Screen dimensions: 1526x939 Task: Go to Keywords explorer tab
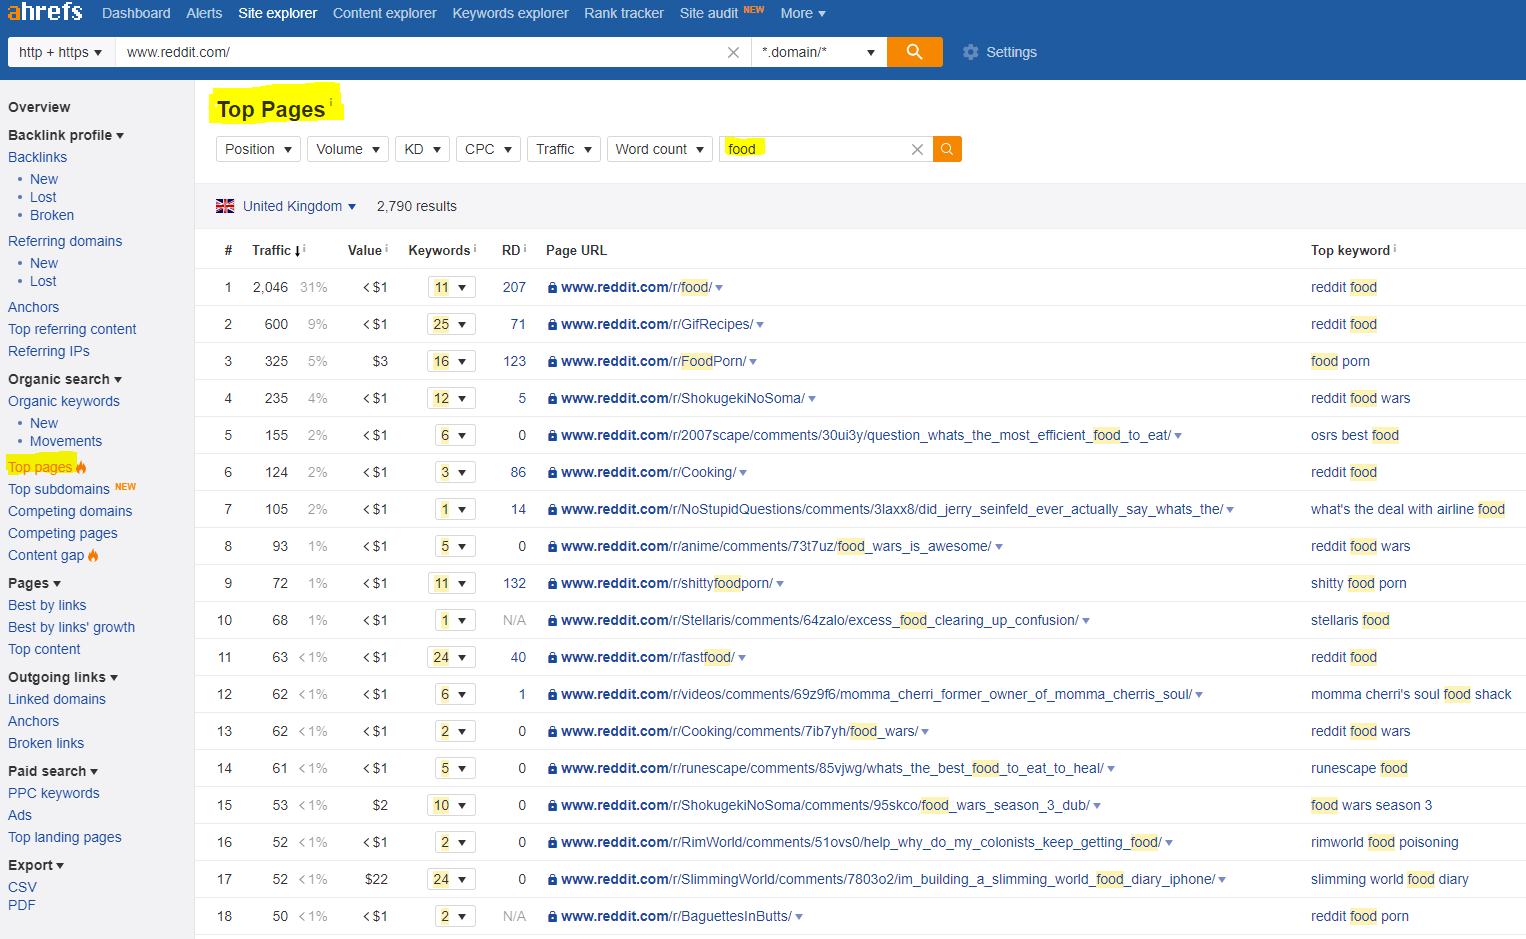(x=510, y=13)
